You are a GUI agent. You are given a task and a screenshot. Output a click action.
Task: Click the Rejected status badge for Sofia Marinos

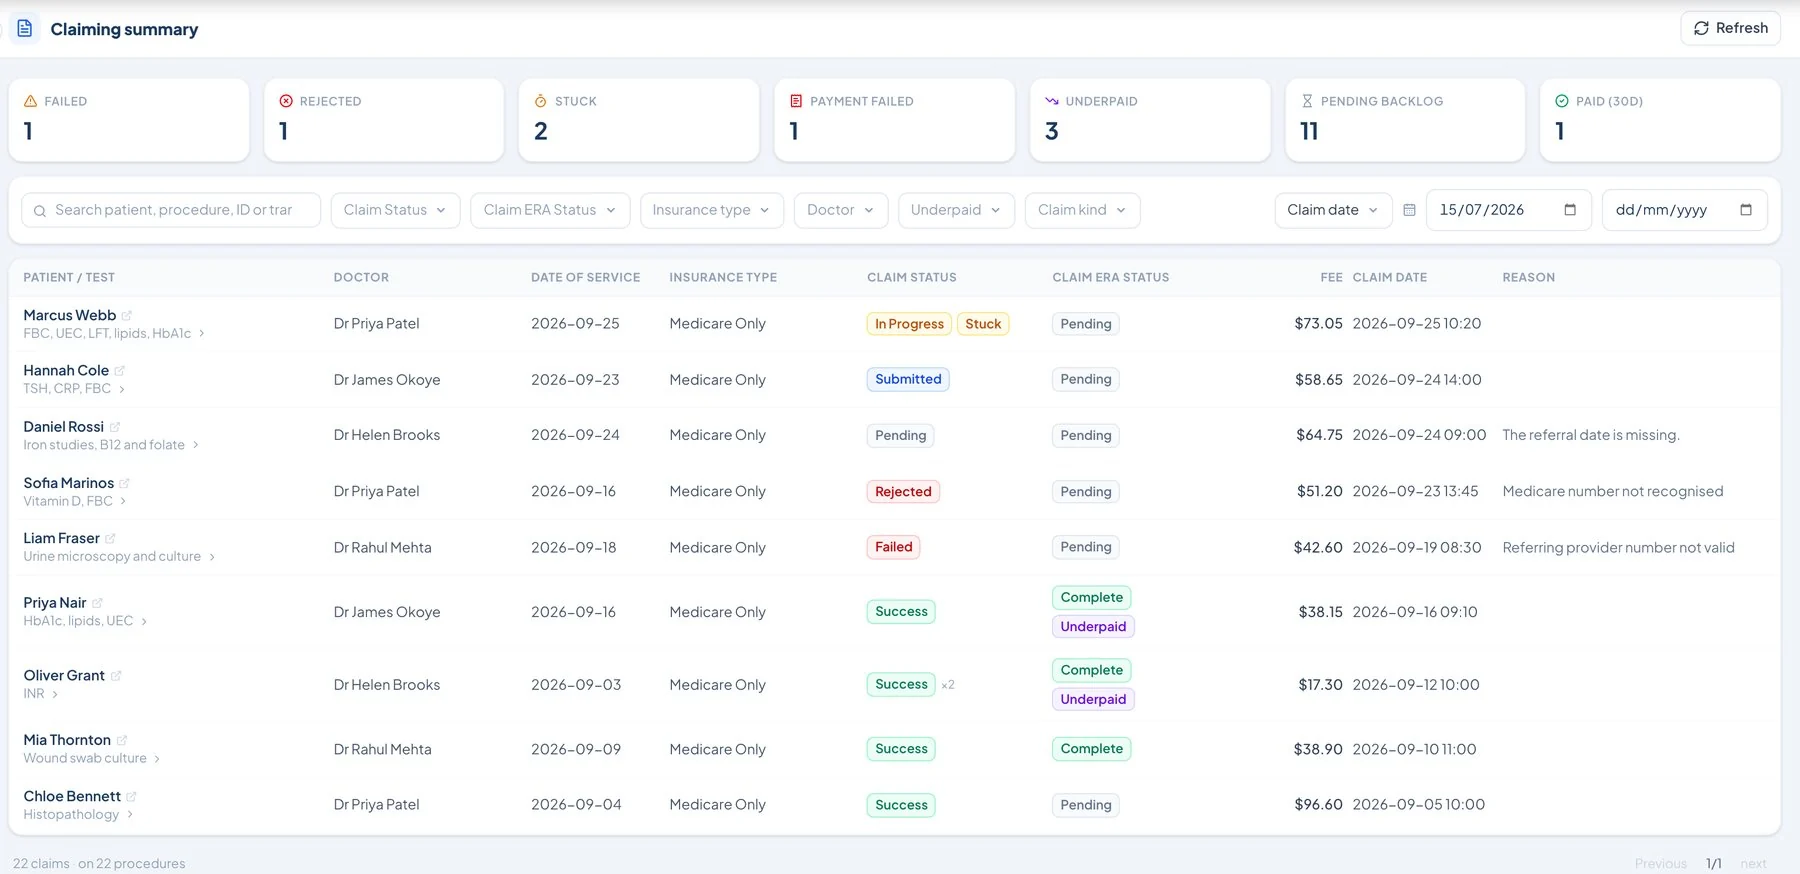903,492
